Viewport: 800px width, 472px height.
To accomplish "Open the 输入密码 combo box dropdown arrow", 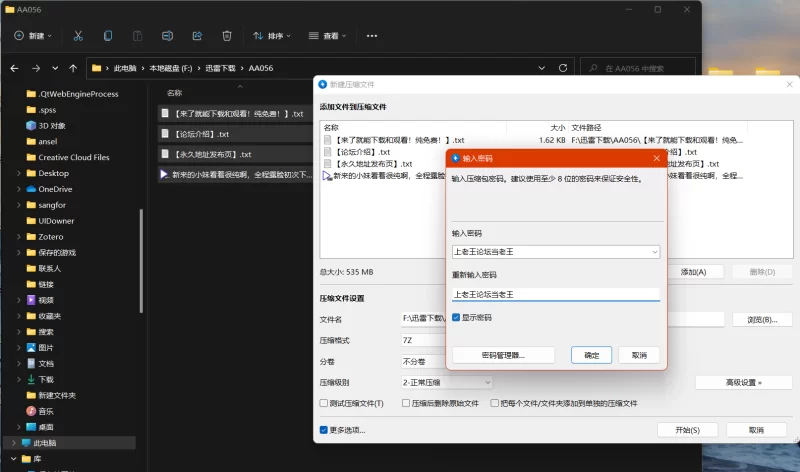I will tap(653, 252).
